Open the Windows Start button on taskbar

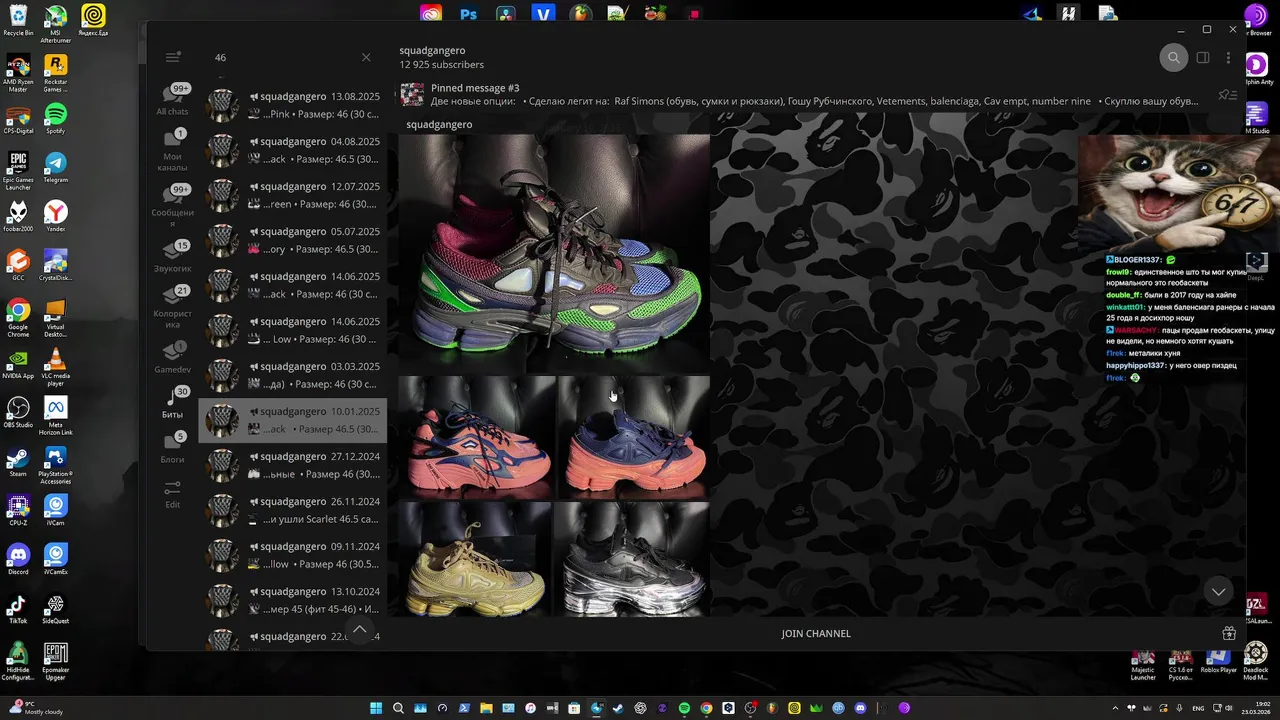[x=376, y=708]
